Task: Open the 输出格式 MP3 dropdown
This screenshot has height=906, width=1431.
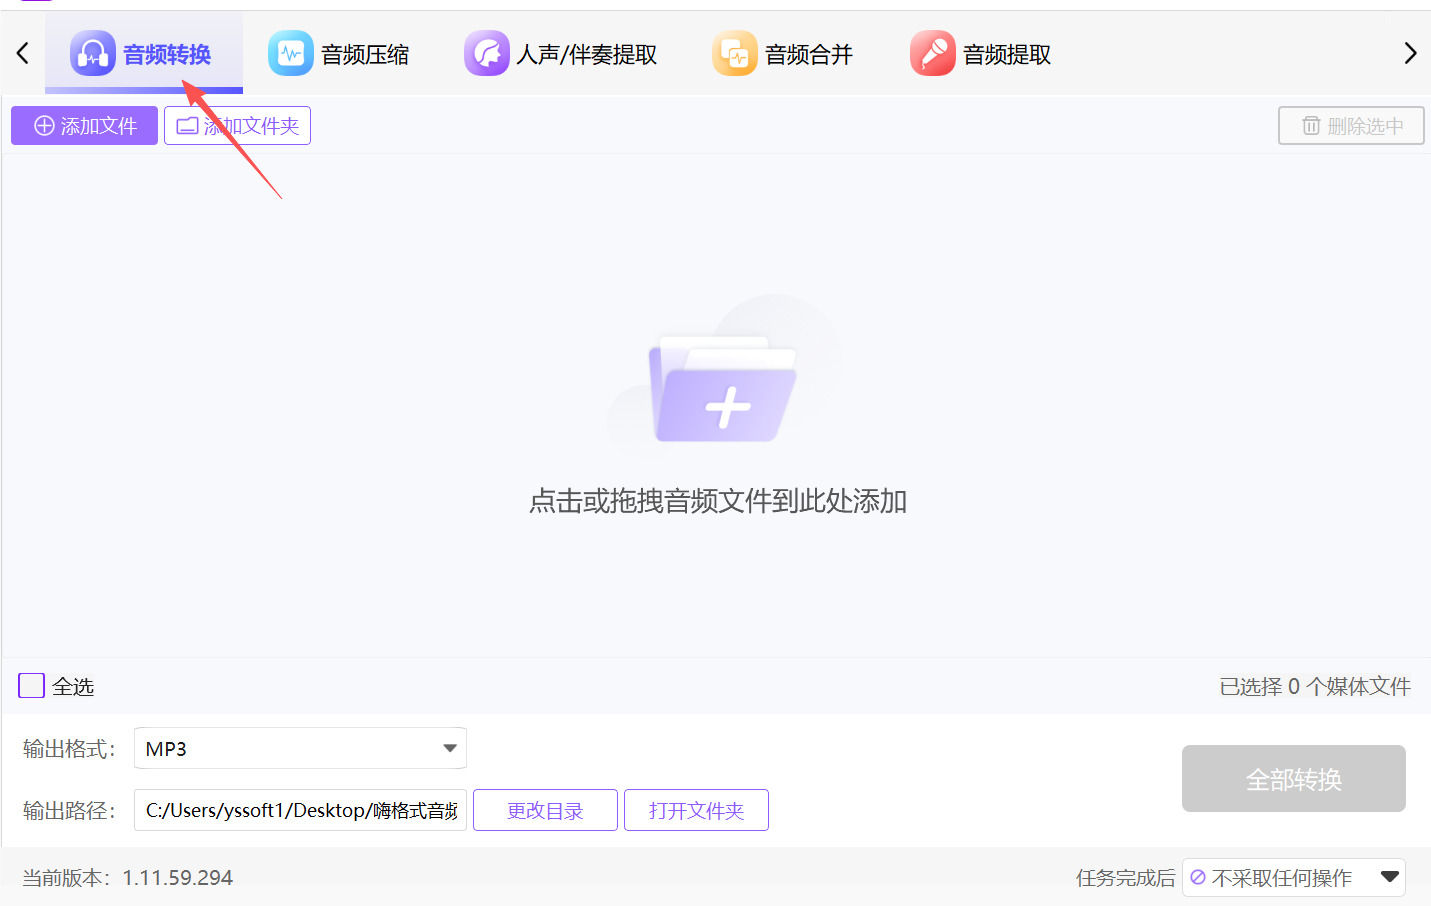Action: 300,748
